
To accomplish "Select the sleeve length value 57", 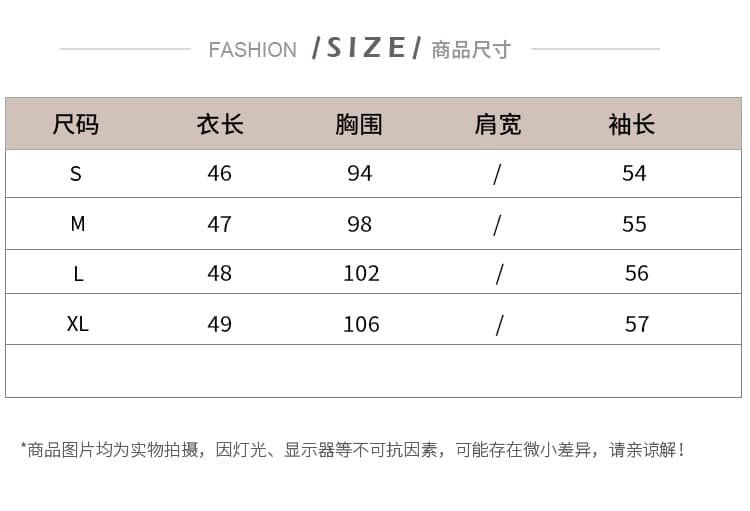I will [x=637, y=324].
